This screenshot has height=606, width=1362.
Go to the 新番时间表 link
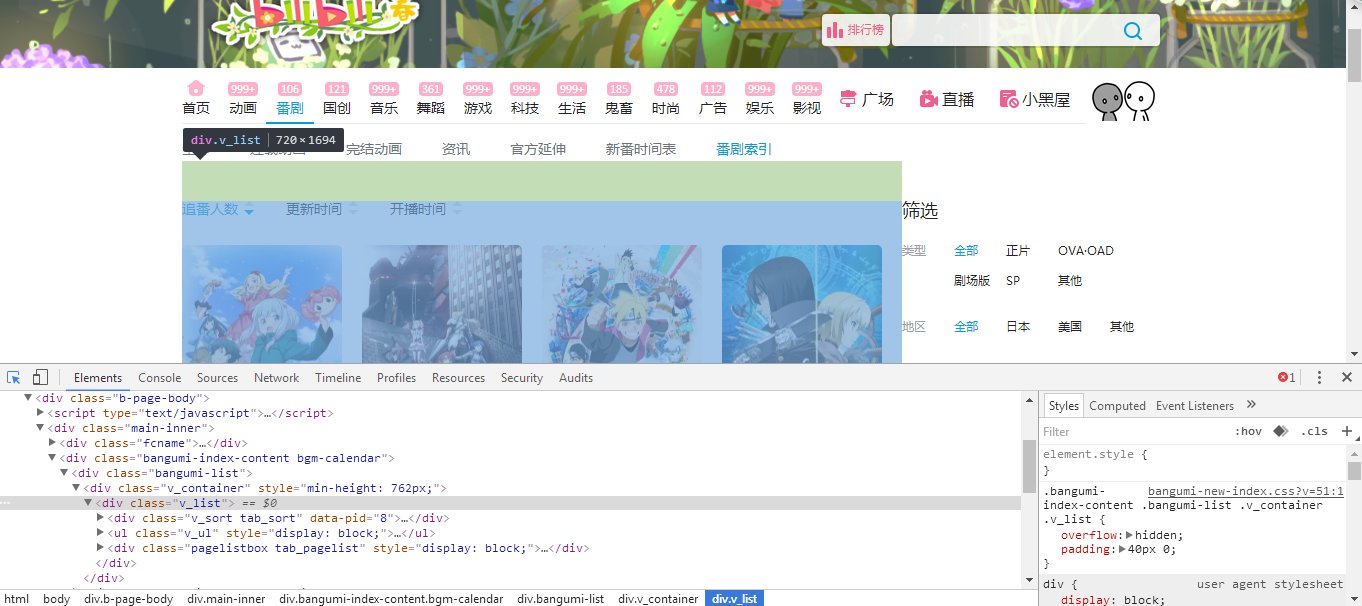(641, 149)
